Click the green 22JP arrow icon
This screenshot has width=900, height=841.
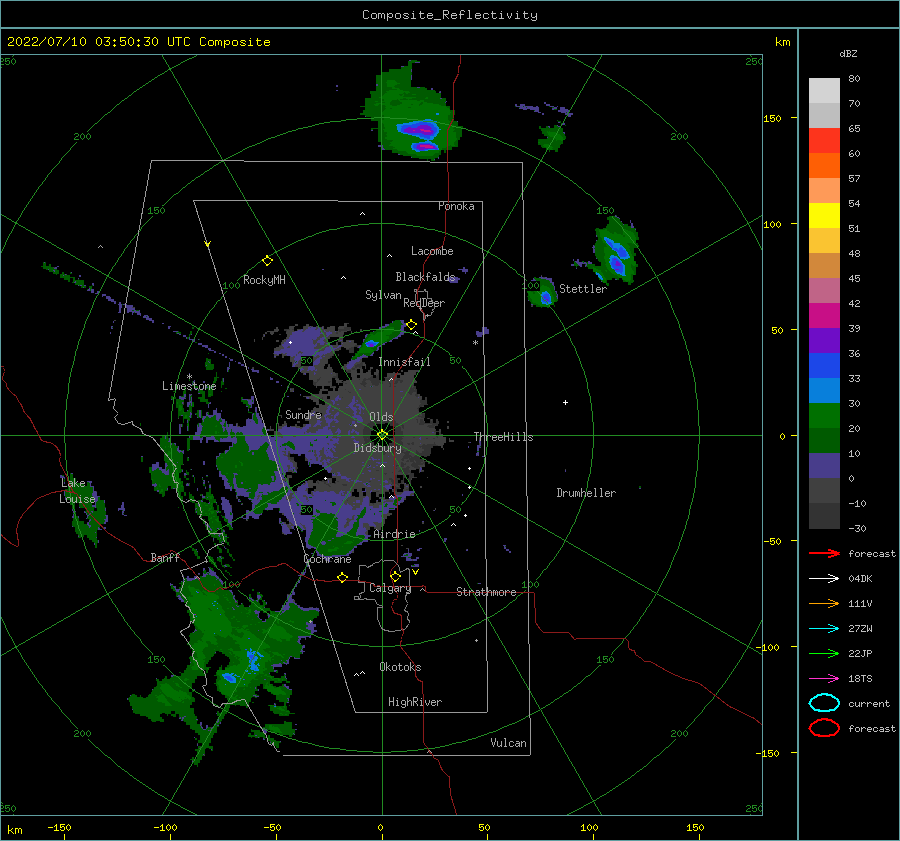(x=824, y=653)
